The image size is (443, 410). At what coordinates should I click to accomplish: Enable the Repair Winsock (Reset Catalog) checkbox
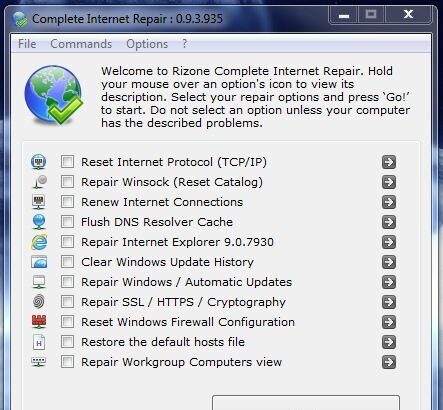click(67, 182)
